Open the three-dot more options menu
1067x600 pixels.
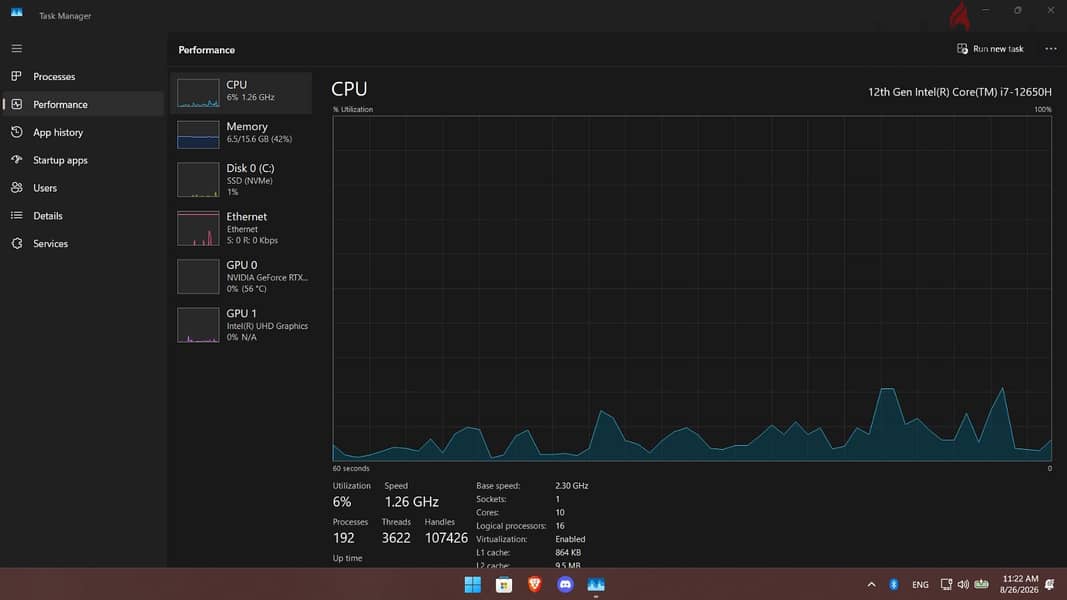click(x=1051, y=49)
